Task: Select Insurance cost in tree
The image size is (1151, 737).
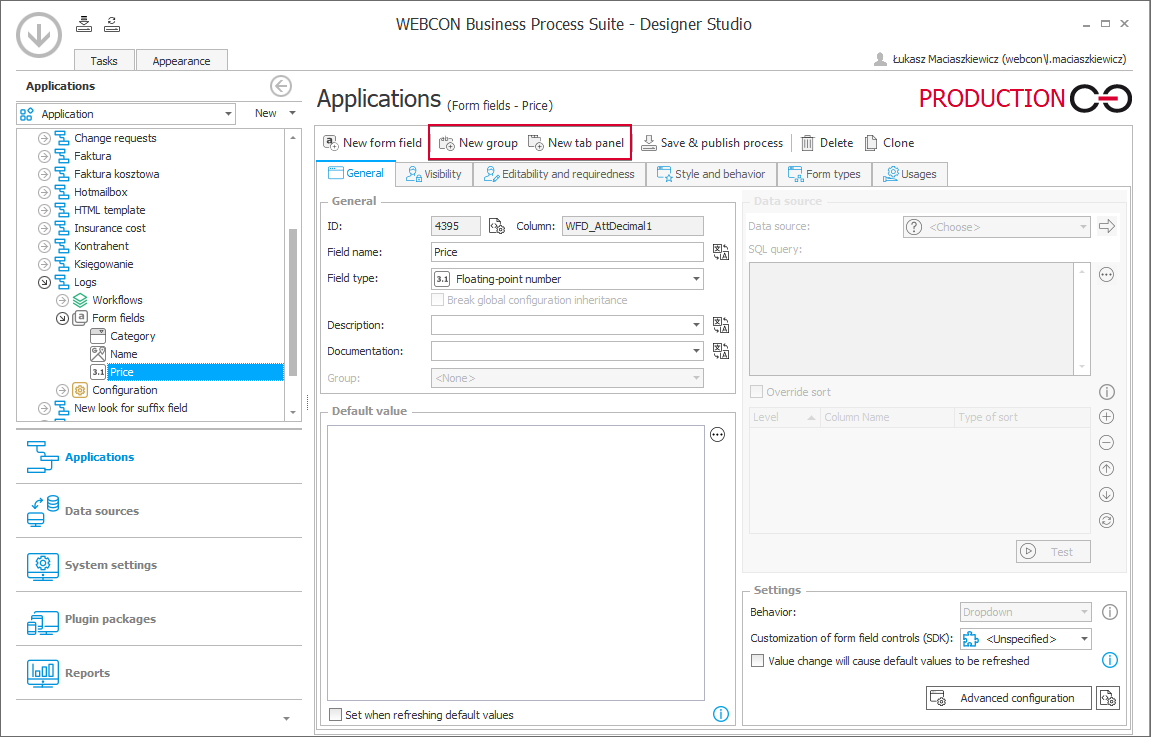Action: 109,228
